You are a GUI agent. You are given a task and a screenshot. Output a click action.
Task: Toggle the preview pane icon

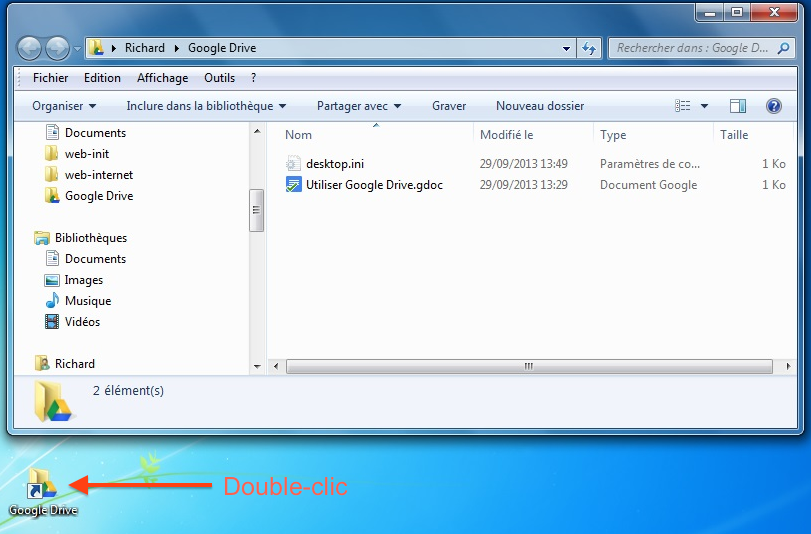tap(738, 106)
